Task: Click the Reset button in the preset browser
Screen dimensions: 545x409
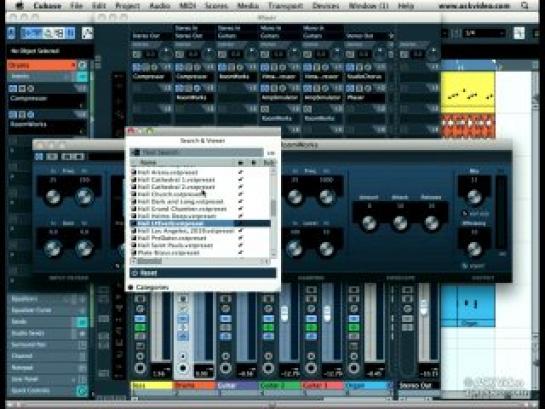Action: (203, 273)
